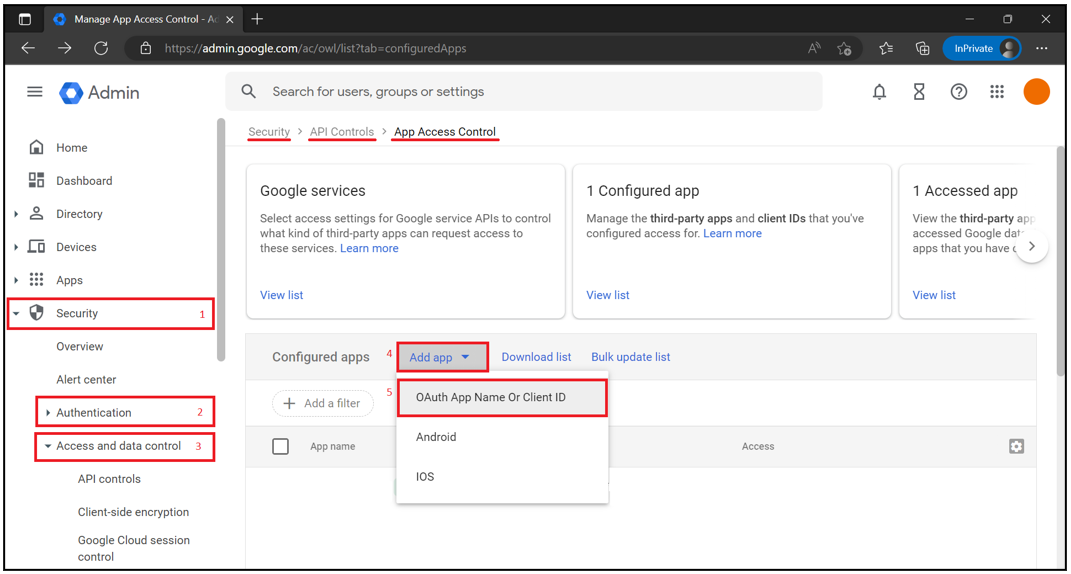
Task: Open View list under Google services
Action: coord(281,295)
